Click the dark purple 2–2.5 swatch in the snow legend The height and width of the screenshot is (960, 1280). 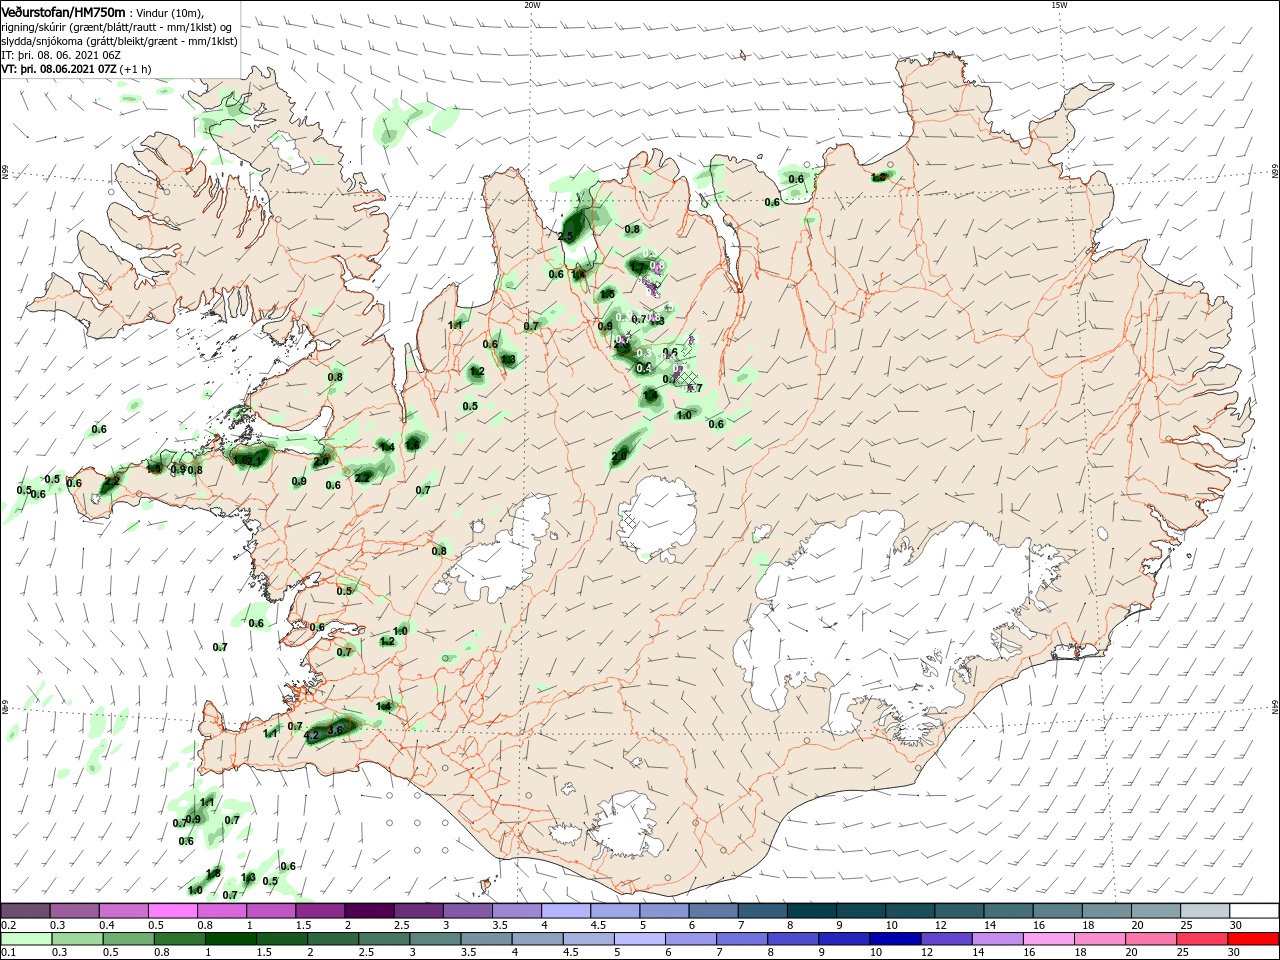pos(369,910)
